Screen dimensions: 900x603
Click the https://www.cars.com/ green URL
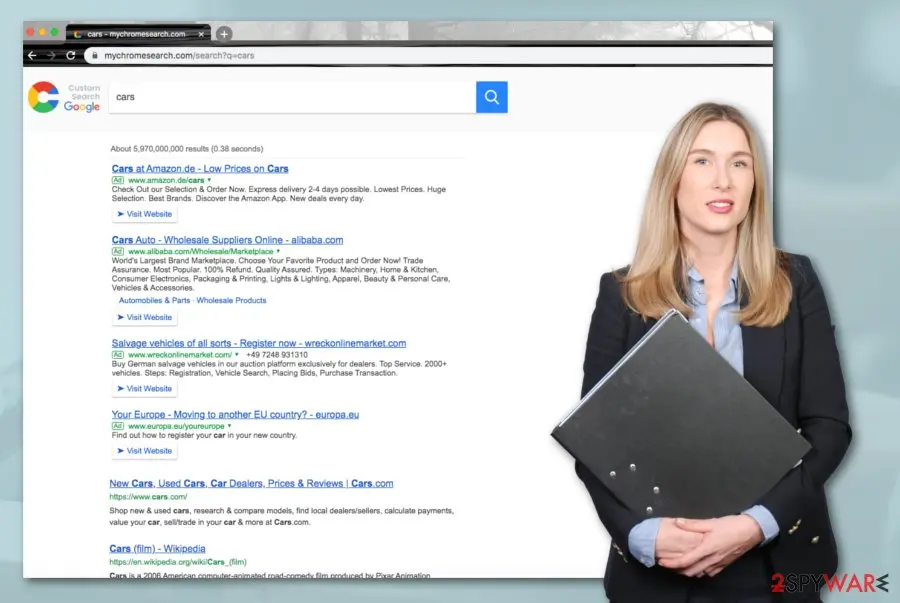[x=148, y=497]
